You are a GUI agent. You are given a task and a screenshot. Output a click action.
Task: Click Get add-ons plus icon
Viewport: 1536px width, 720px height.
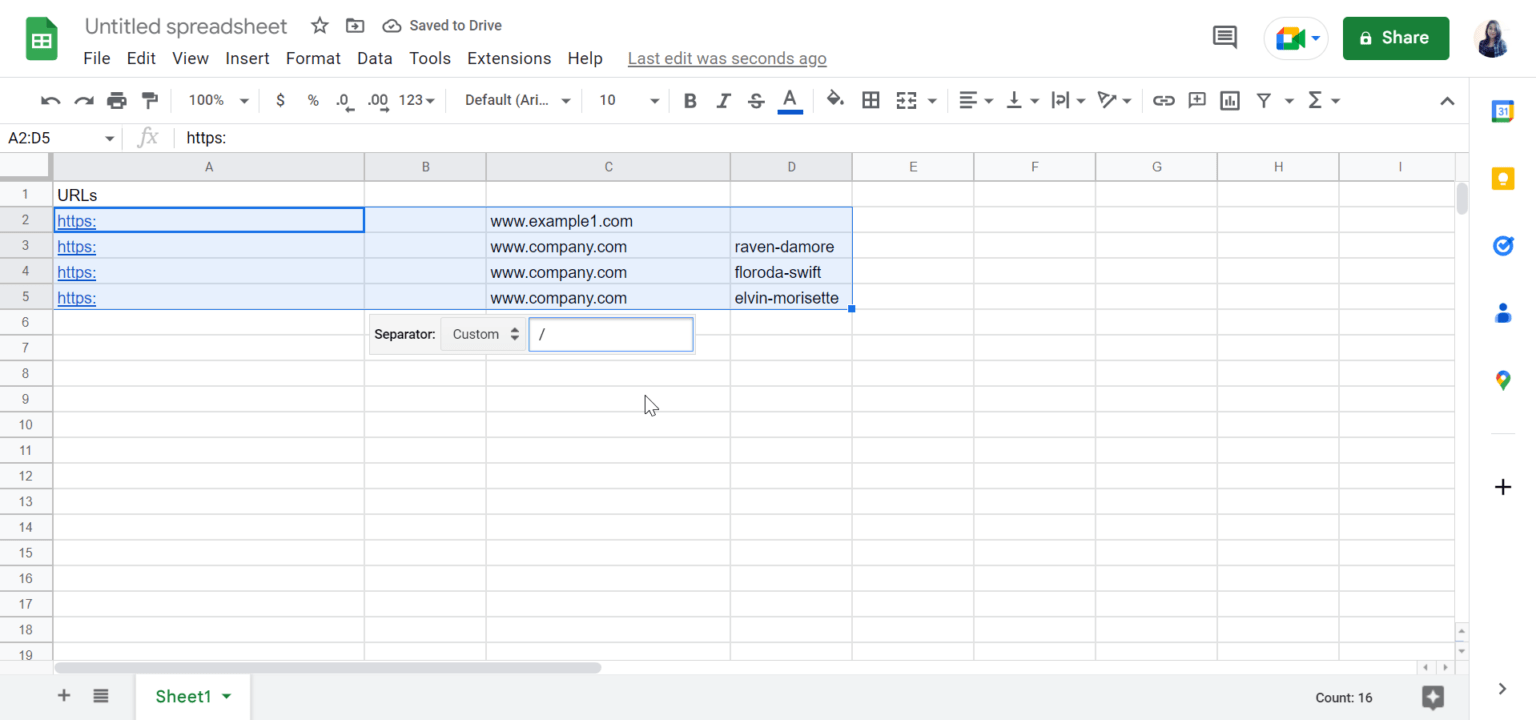click(x=1502, y=487)
